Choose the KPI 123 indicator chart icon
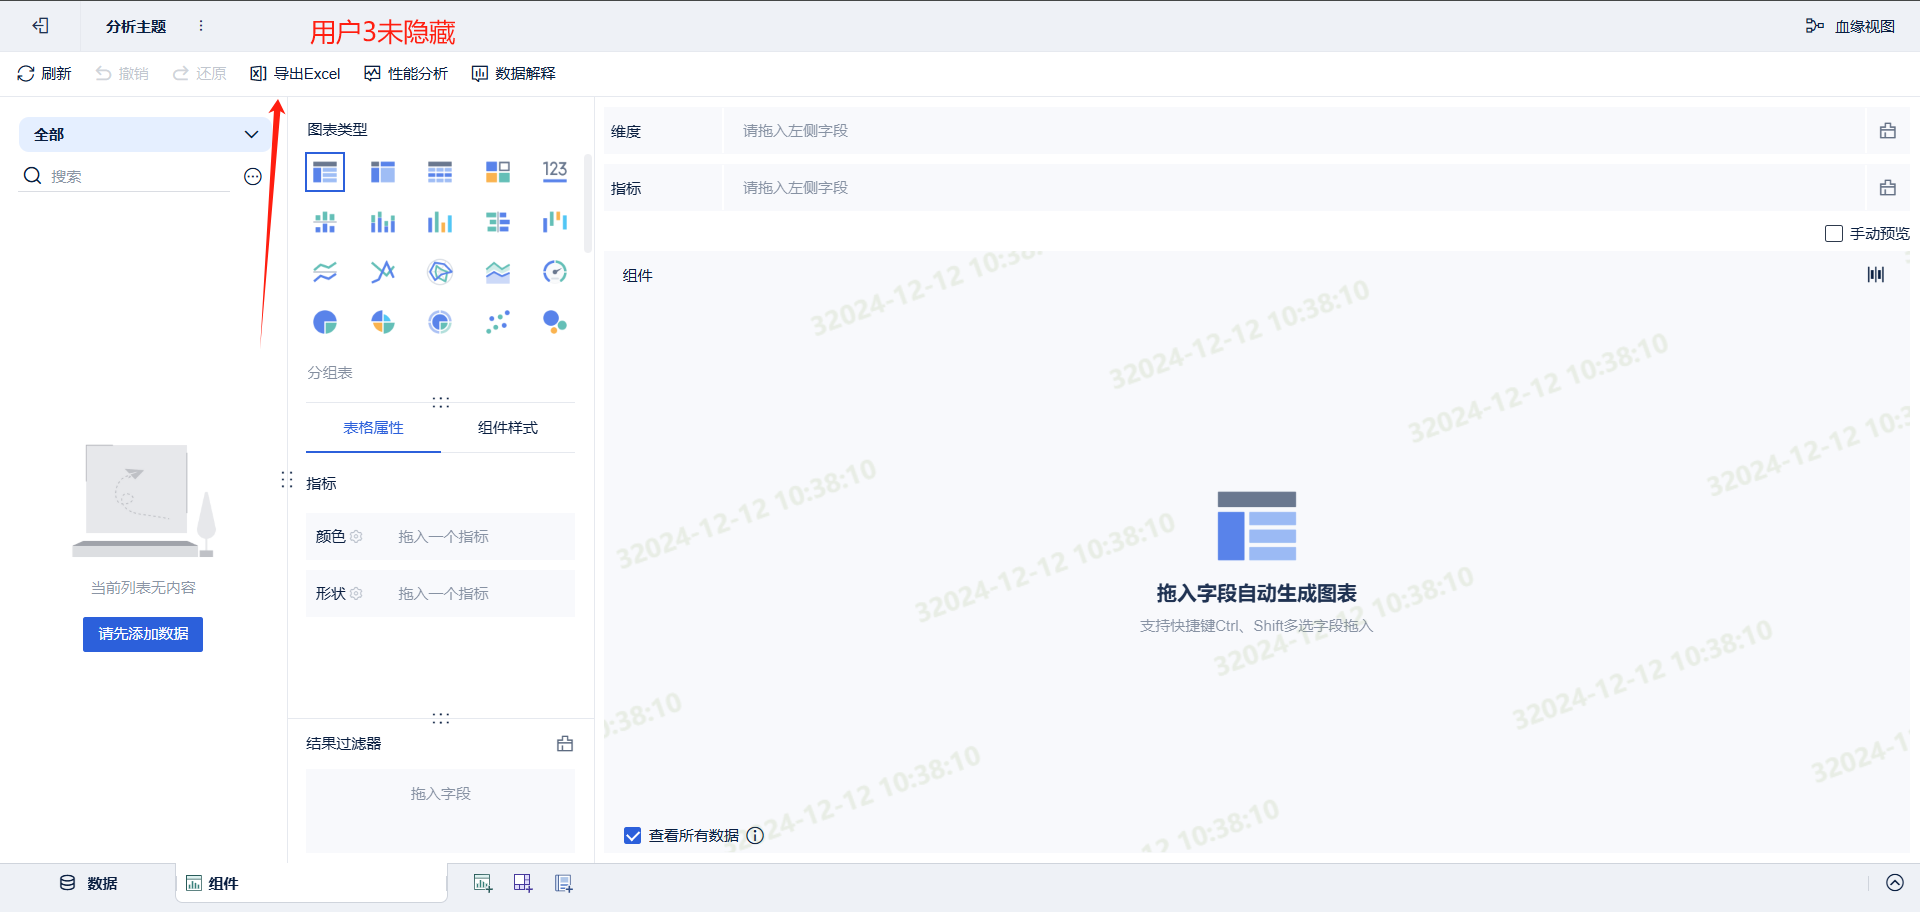 click(x=555, y=172)
